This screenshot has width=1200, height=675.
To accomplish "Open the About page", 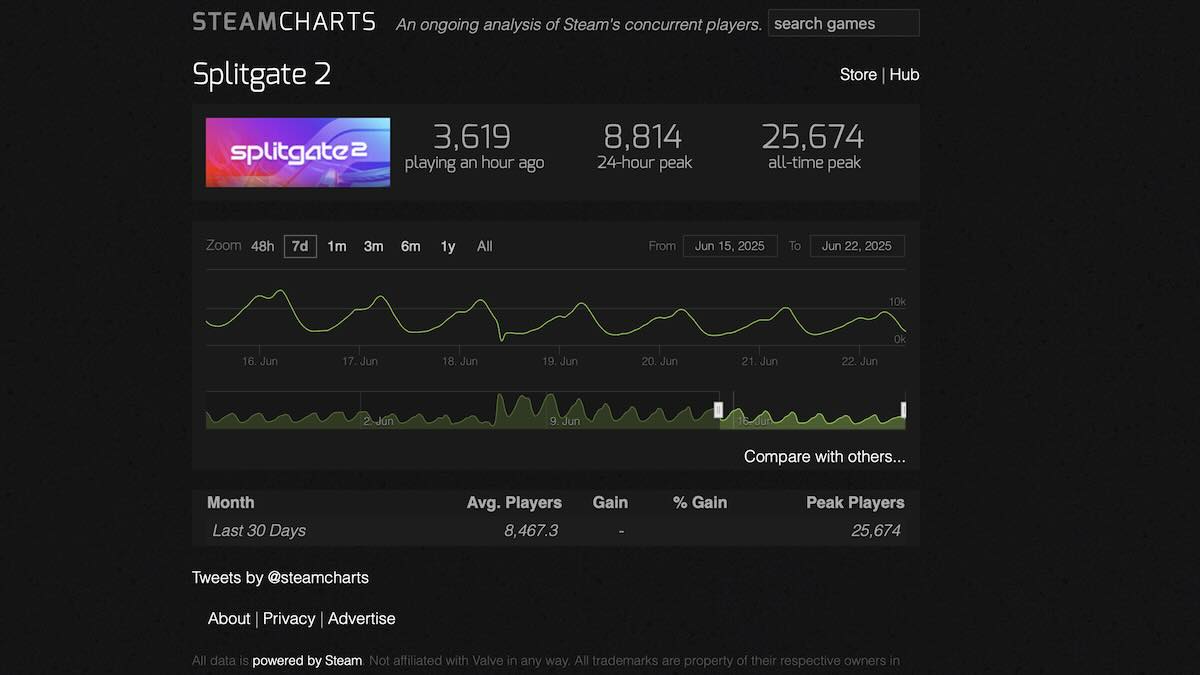I will [229, 619].
